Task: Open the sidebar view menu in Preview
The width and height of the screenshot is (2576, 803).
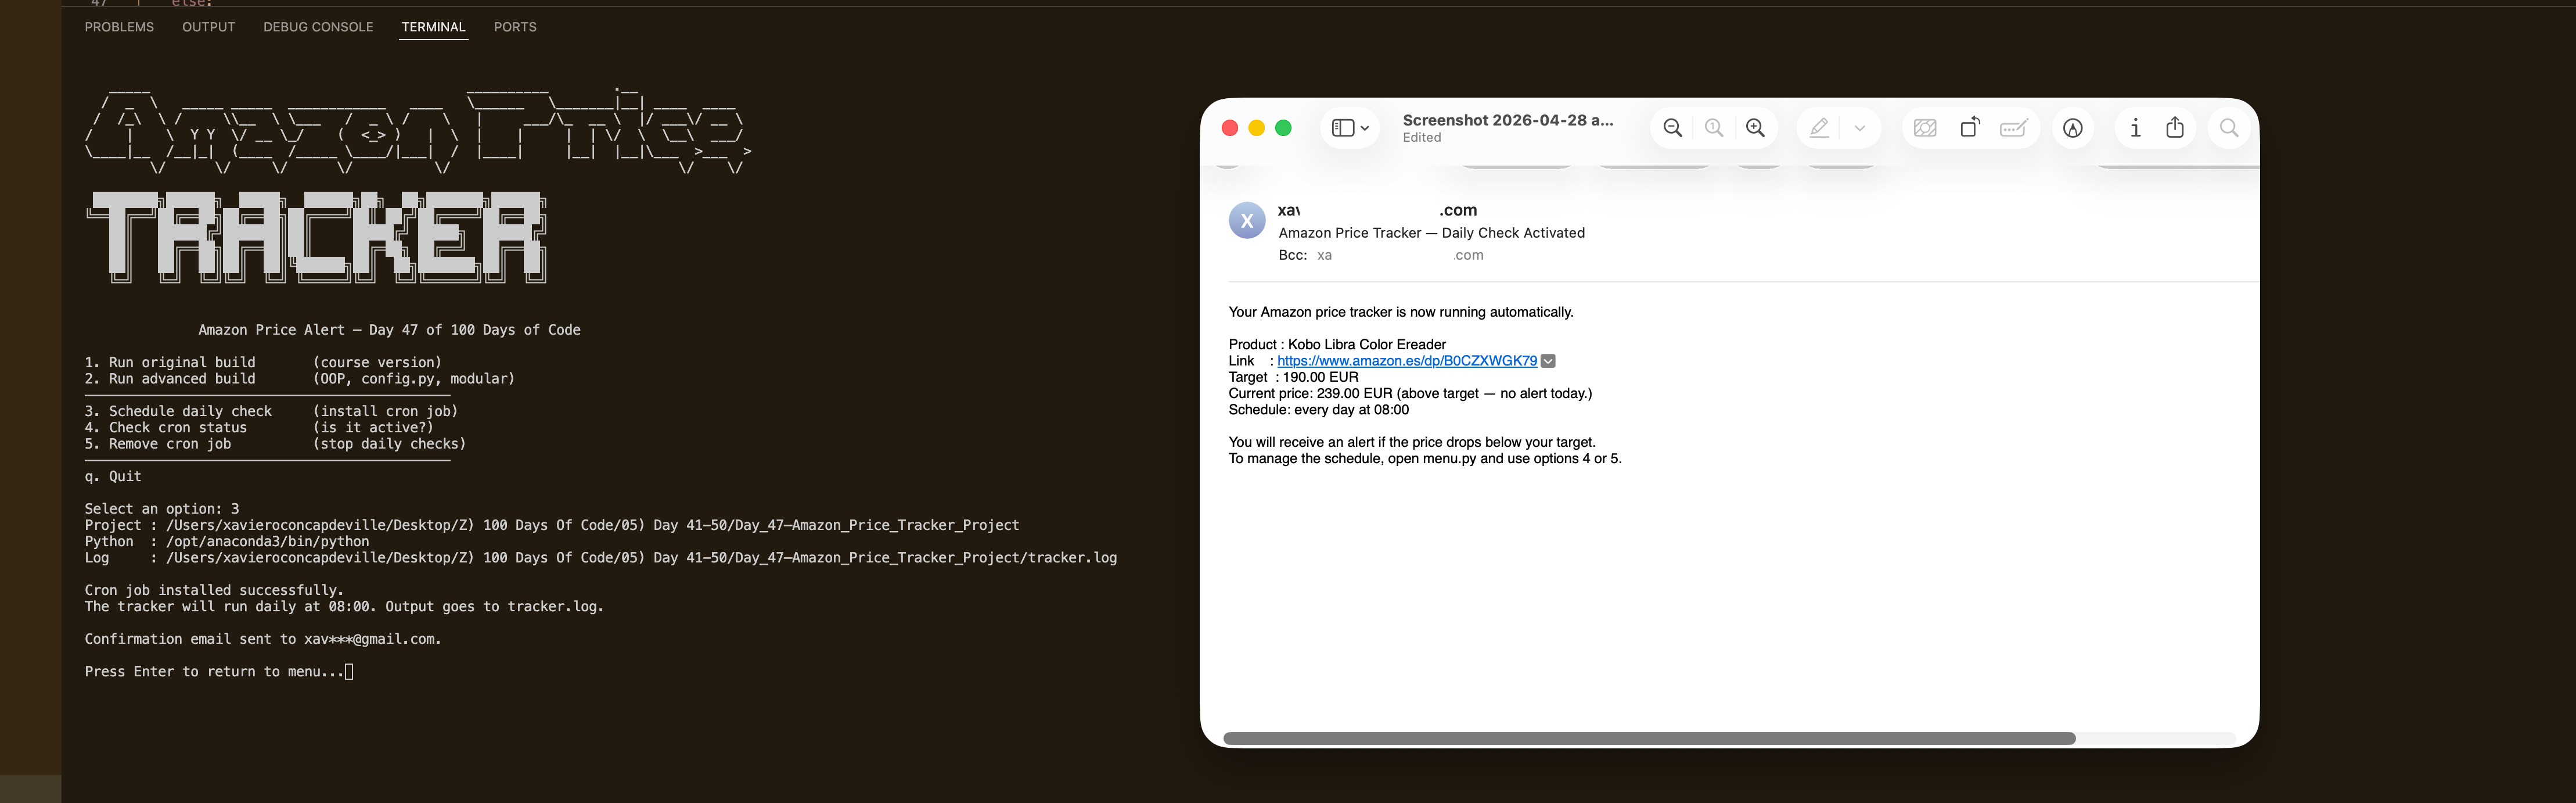Action: coord(1349,128)
